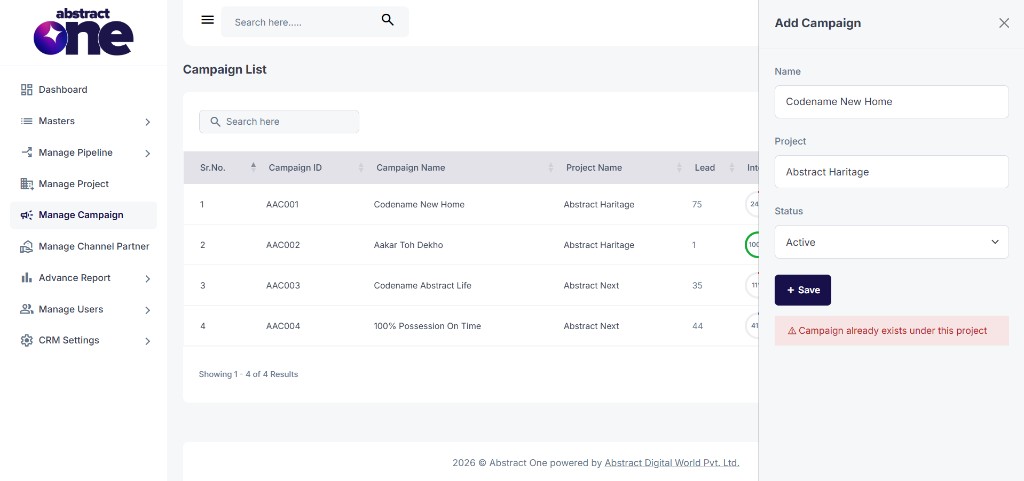Viewport: 1024px width, 481px height.
Task: Click the Dashboard grid icon
Action: coord(27,89)
